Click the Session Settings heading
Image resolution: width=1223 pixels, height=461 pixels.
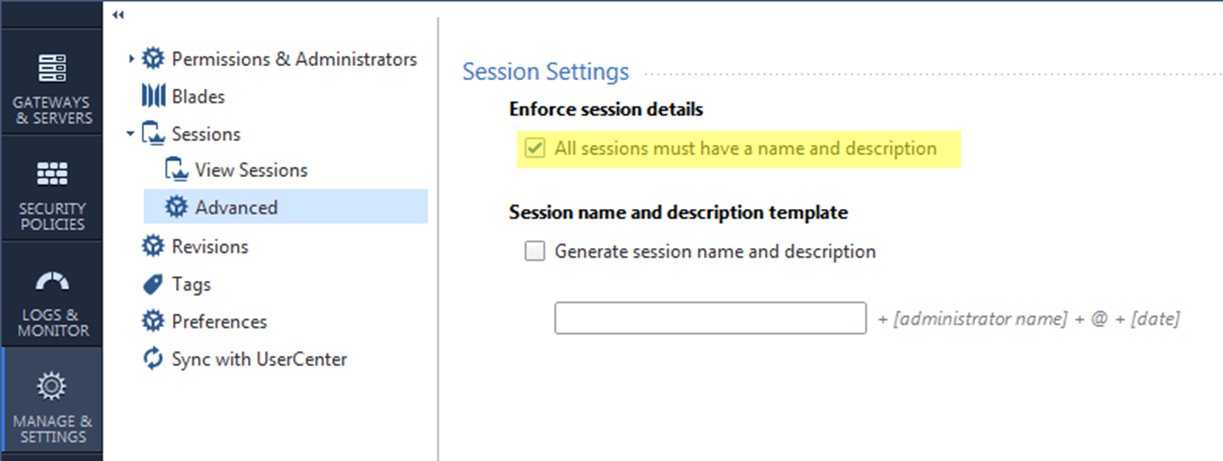(x=546, y=72)
